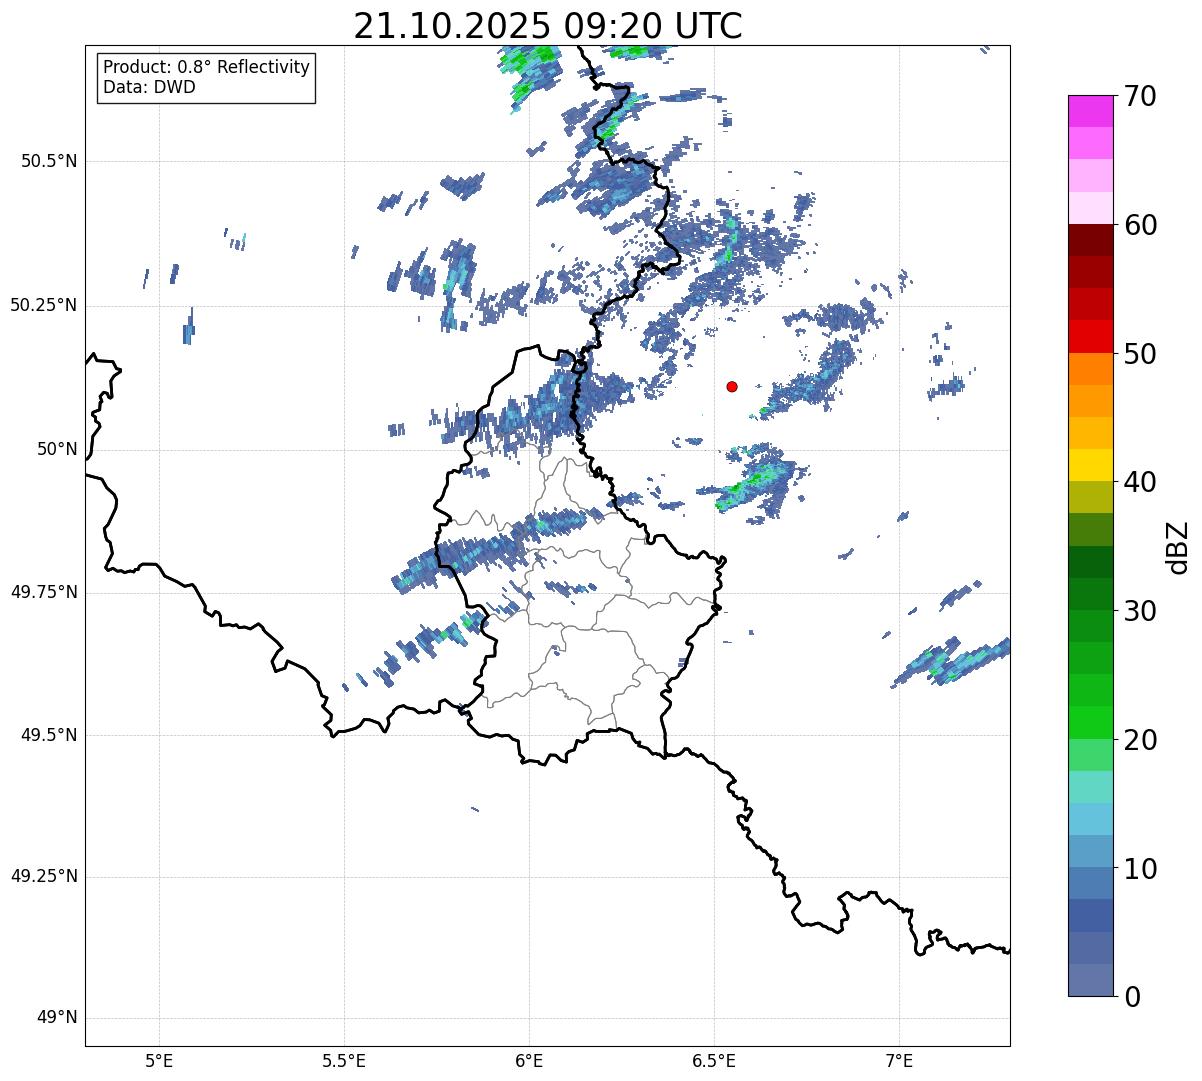The image size is (1202, 1081).
Task: Click the 49.75°N latitude label
Action: tap(44, 592)
